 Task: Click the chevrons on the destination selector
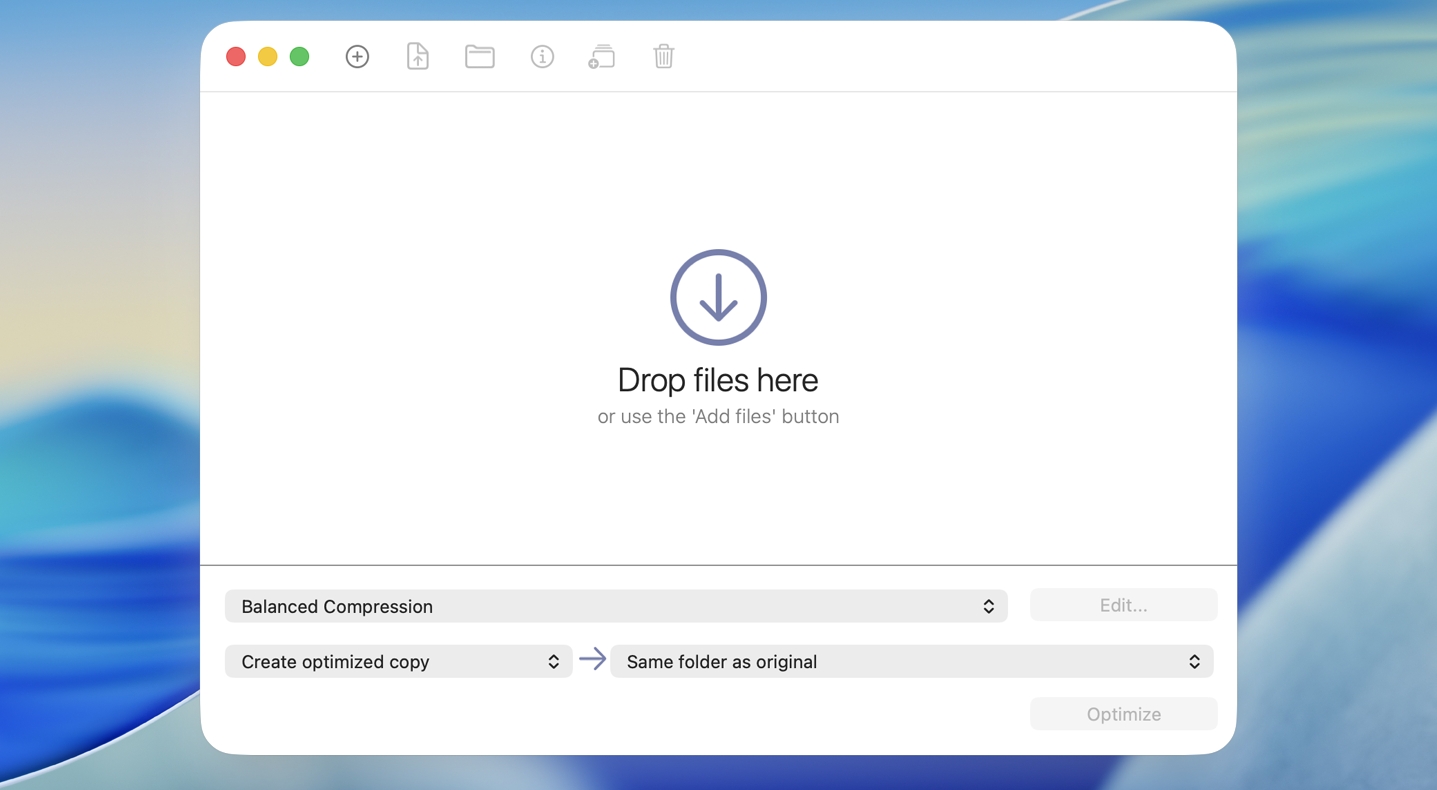pos(1194,661)
